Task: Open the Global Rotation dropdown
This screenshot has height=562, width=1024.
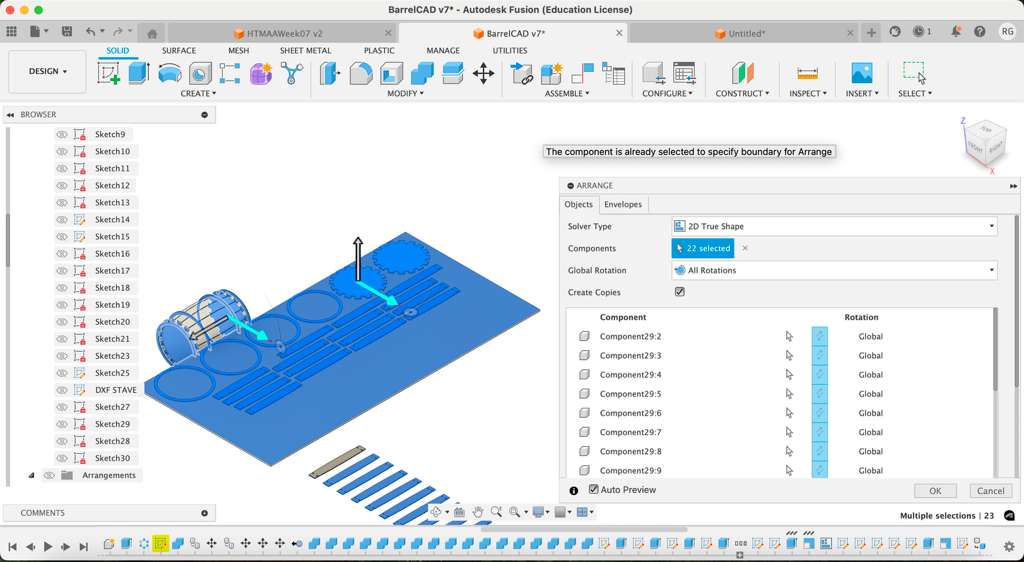Action: (x=834, y=270)
